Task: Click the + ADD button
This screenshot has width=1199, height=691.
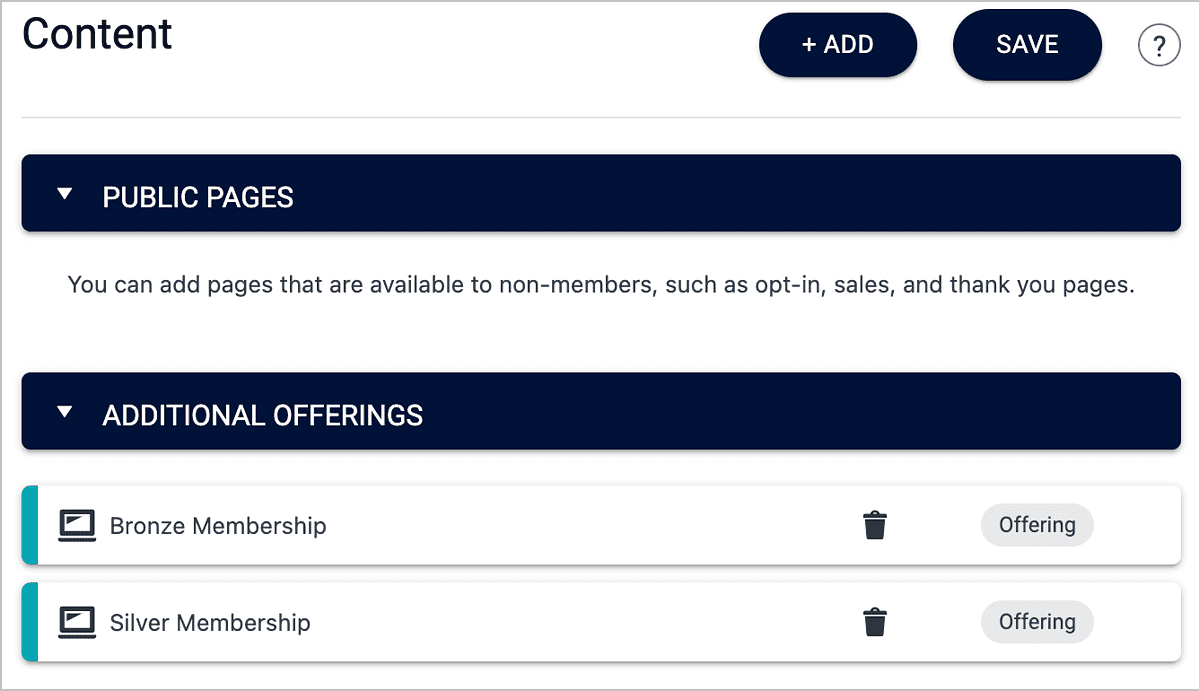Action: pos(837,44)
